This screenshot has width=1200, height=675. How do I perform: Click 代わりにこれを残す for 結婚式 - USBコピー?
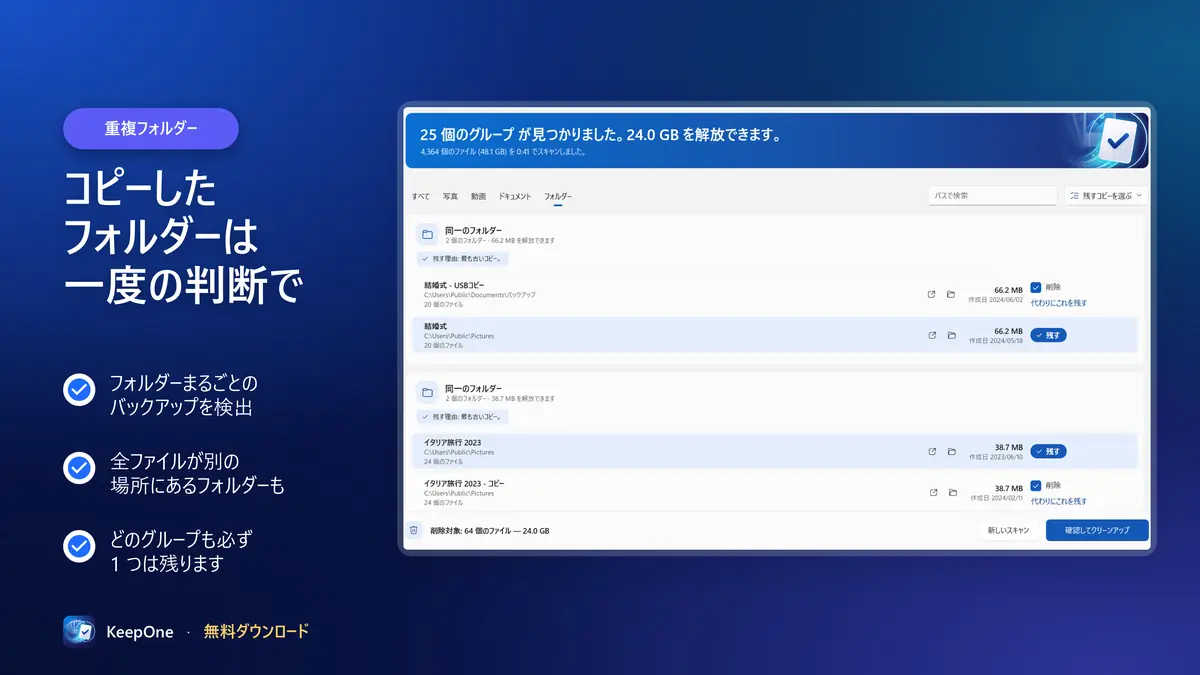tap(1059, 303)
